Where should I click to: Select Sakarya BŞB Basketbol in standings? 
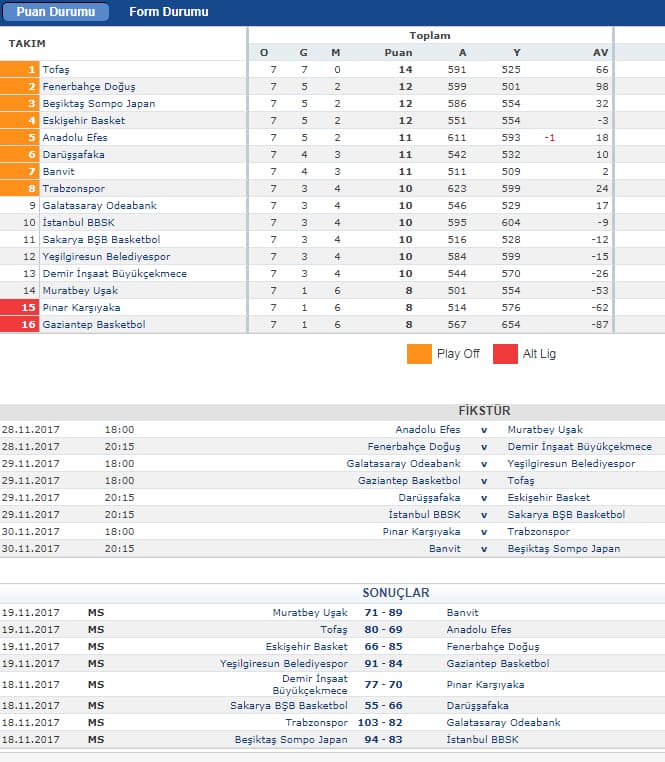coord(101,240)
